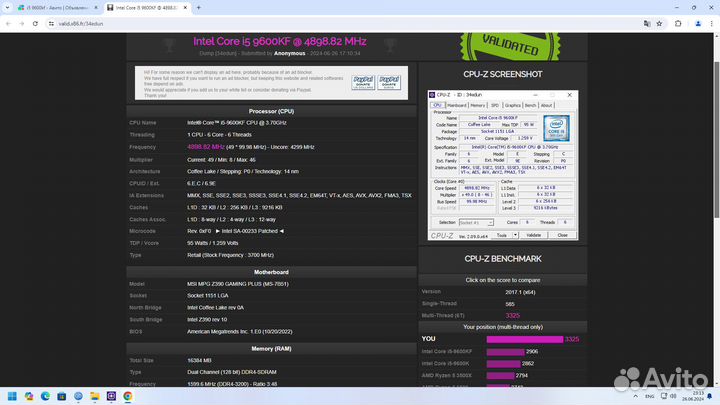Screen dimensions: 720x405
Task: Reload the page with the refresh icon
Action: point(35,23)
